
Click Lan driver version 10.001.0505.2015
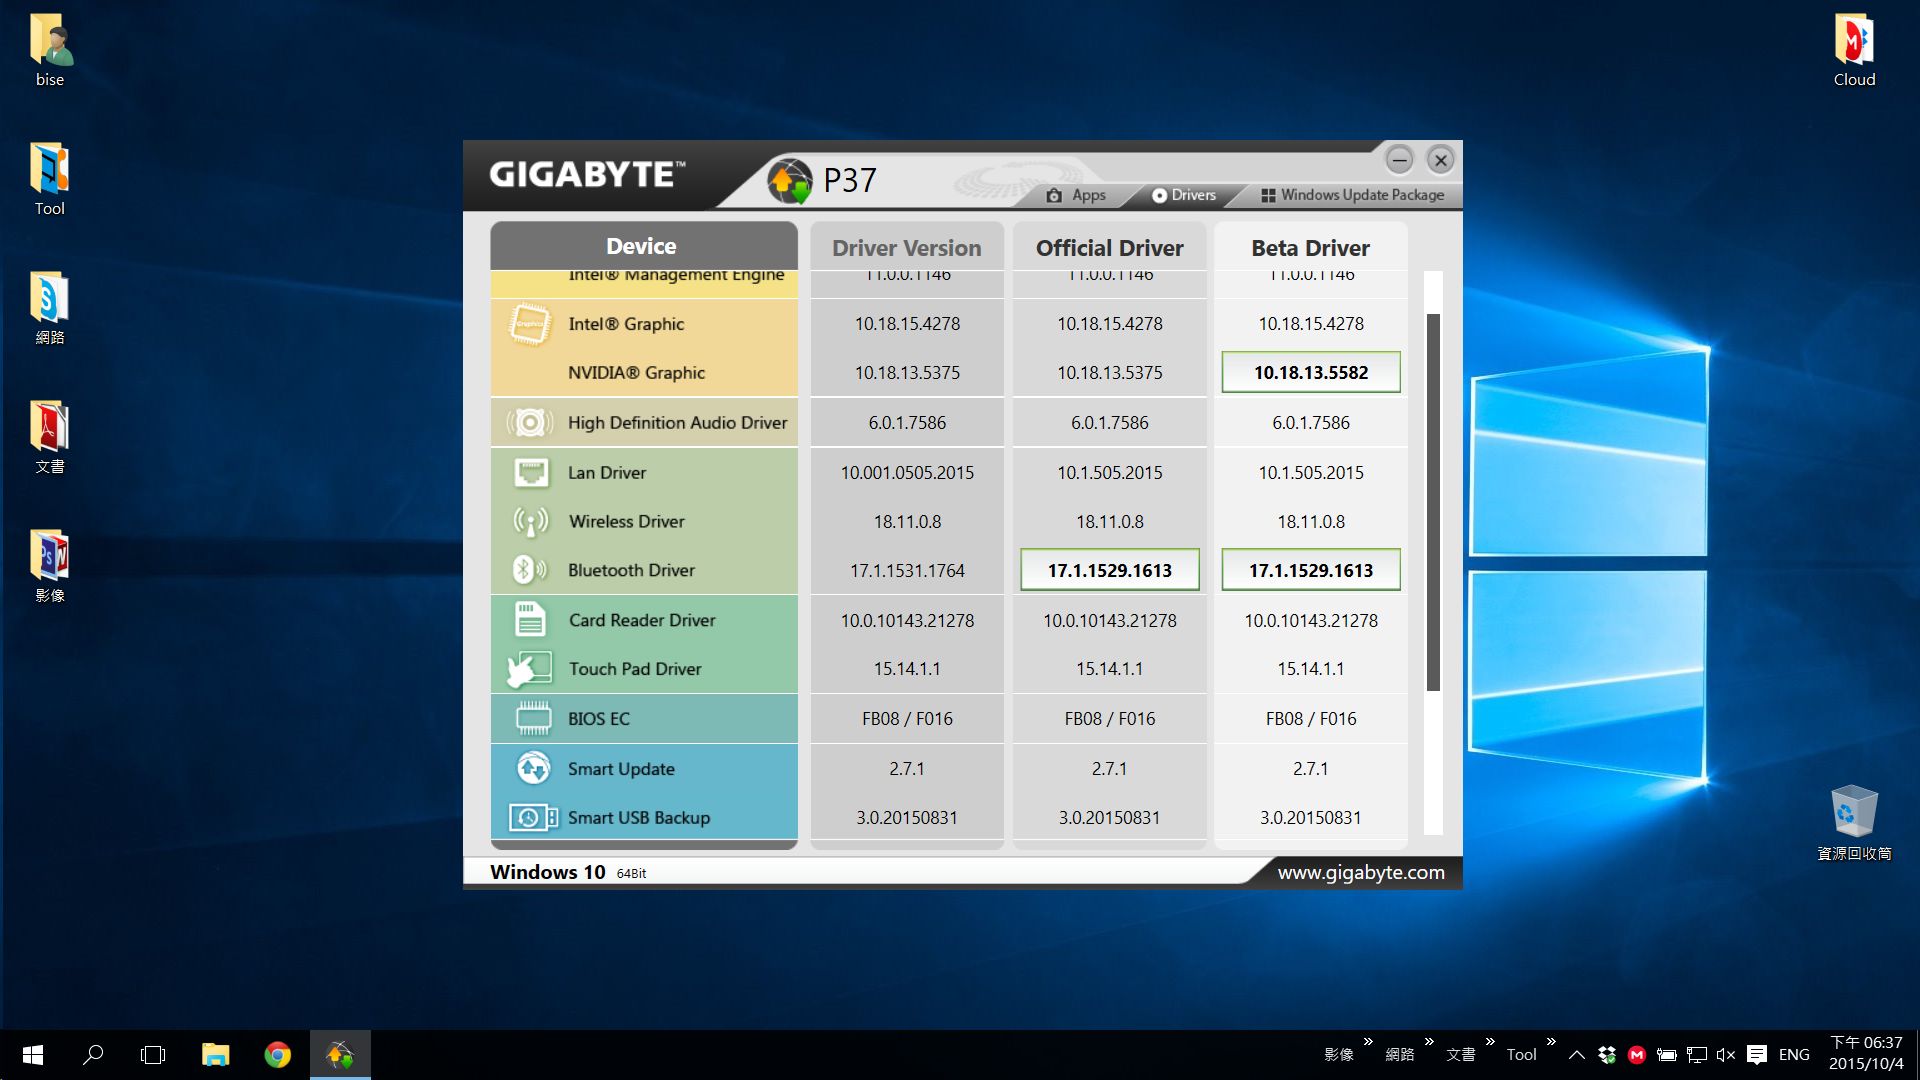point(907,472)
